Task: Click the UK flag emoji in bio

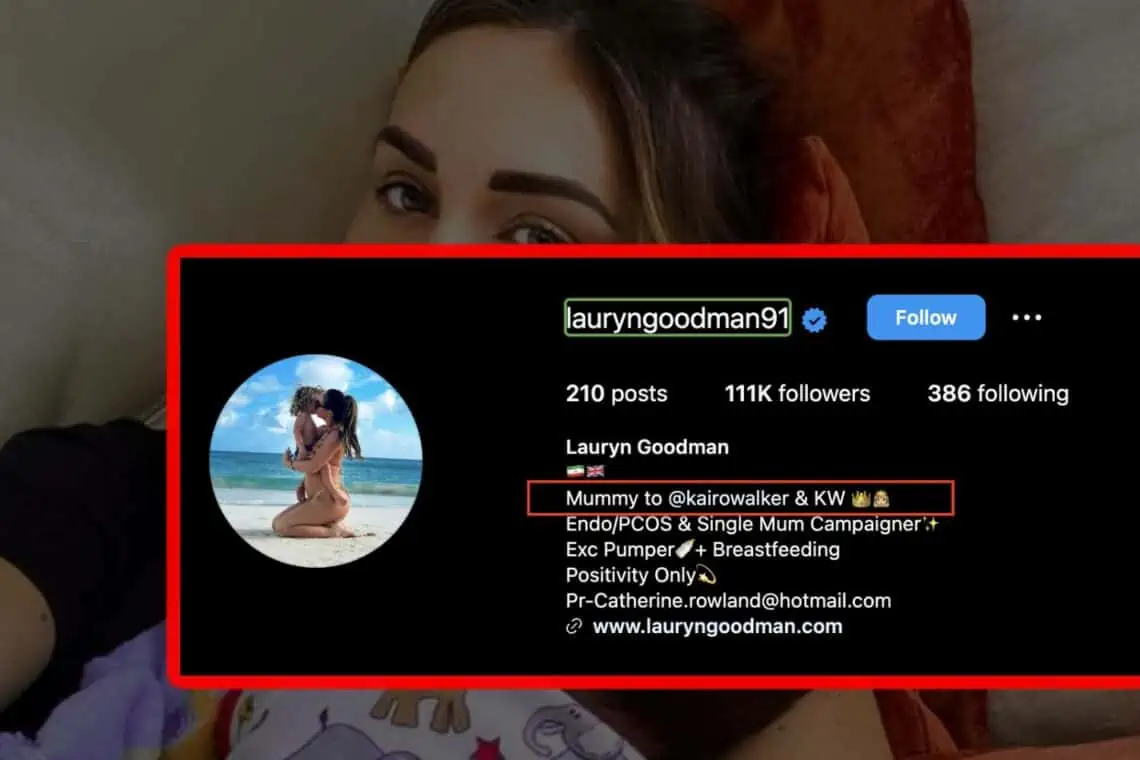Action: [x=595, y=471]
